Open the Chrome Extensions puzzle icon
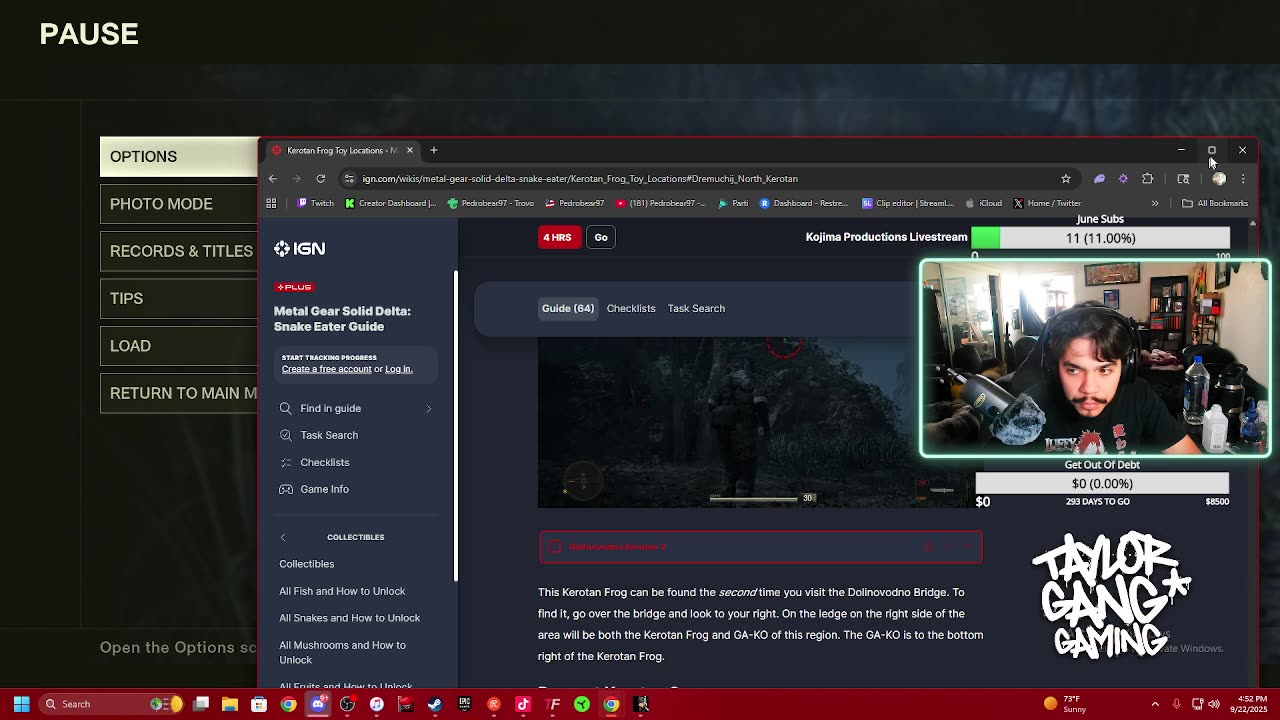The width and height of the screenshot is (1280, 720). pos(1148,179)
